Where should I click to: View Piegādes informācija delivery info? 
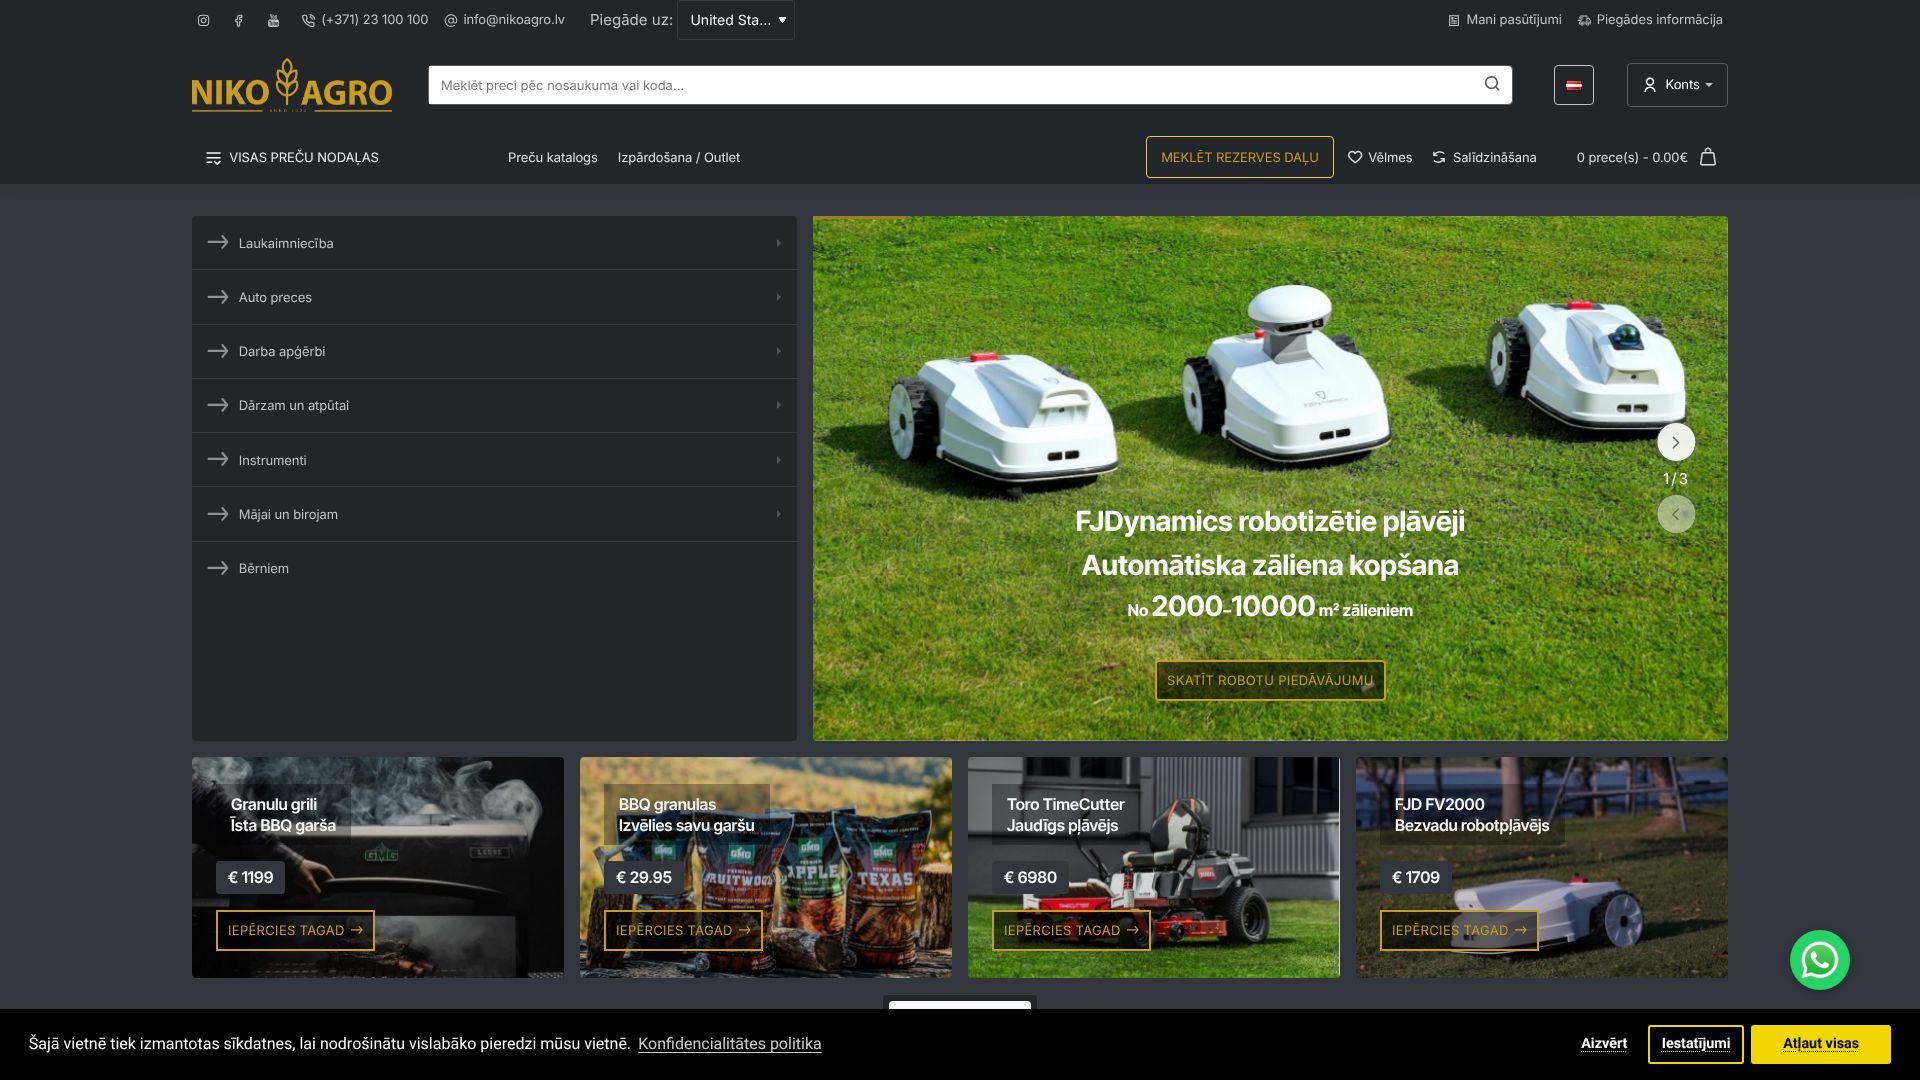[1650, 20]
